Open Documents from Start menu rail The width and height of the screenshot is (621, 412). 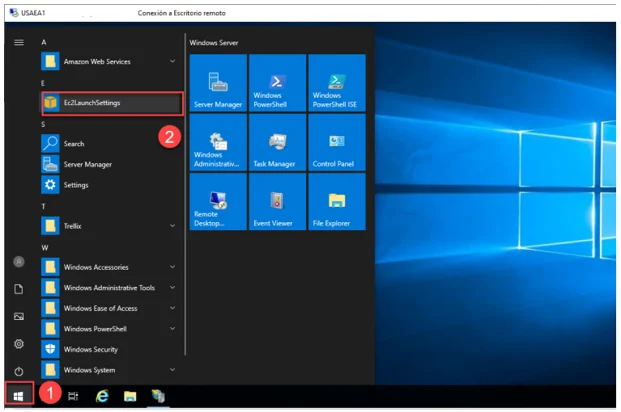[x=19, y=289]
